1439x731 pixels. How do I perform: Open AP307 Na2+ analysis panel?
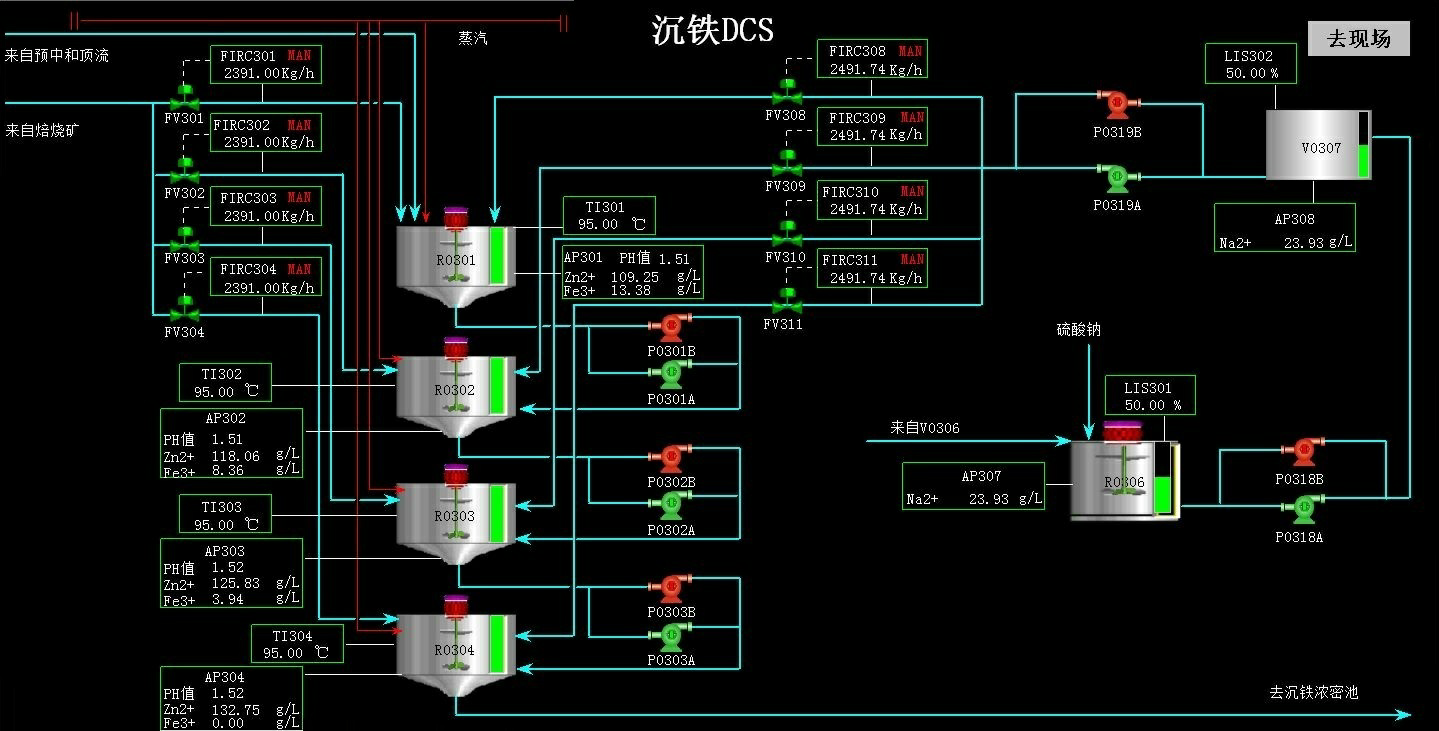point(974,487)
